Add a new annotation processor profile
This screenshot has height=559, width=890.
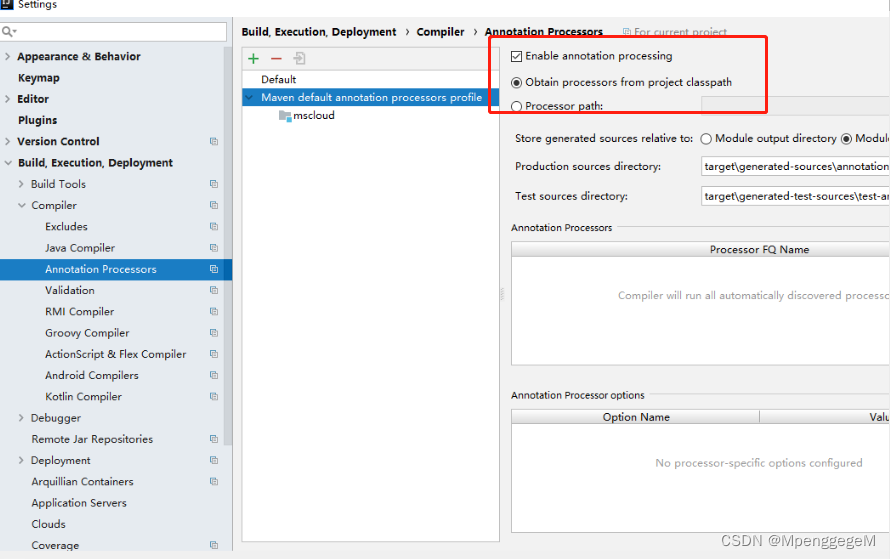(254, 58)
